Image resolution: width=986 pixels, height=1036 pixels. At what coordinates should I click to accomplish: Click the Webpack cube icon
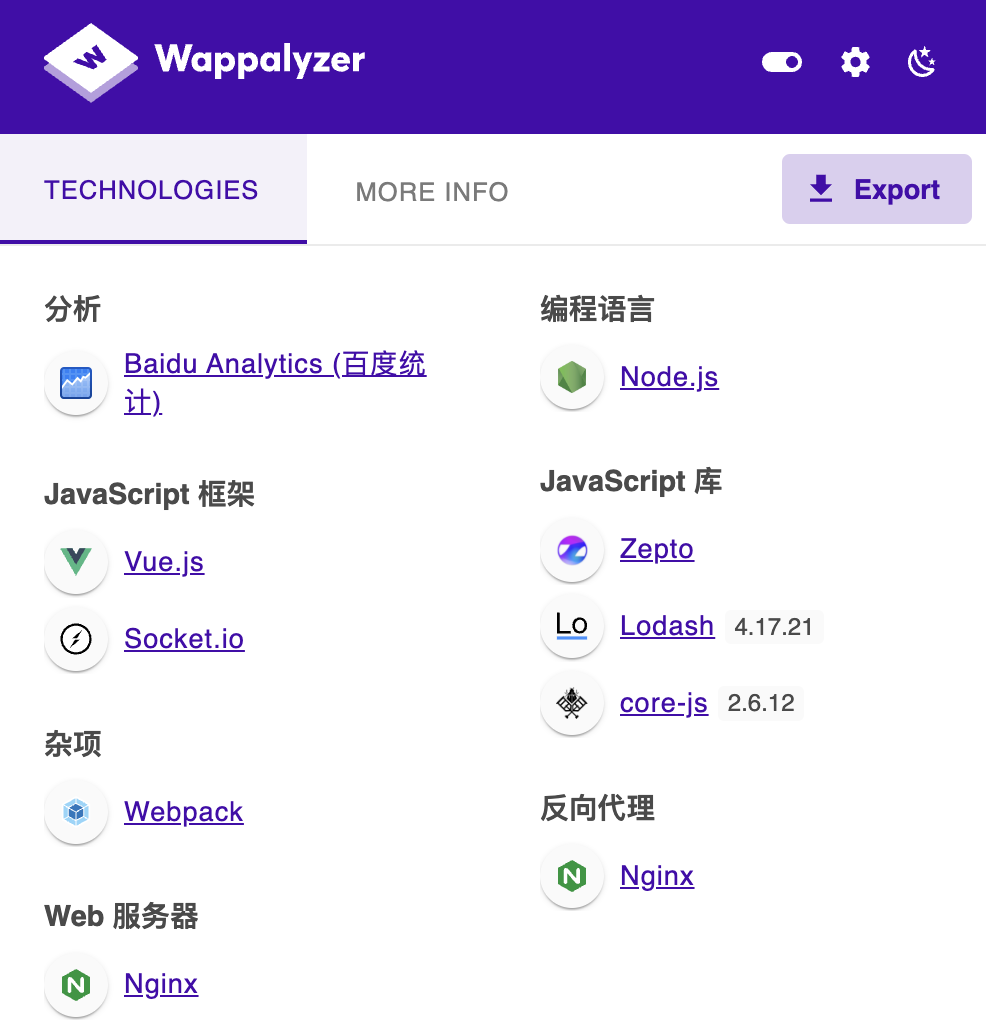tap(76, 811)
